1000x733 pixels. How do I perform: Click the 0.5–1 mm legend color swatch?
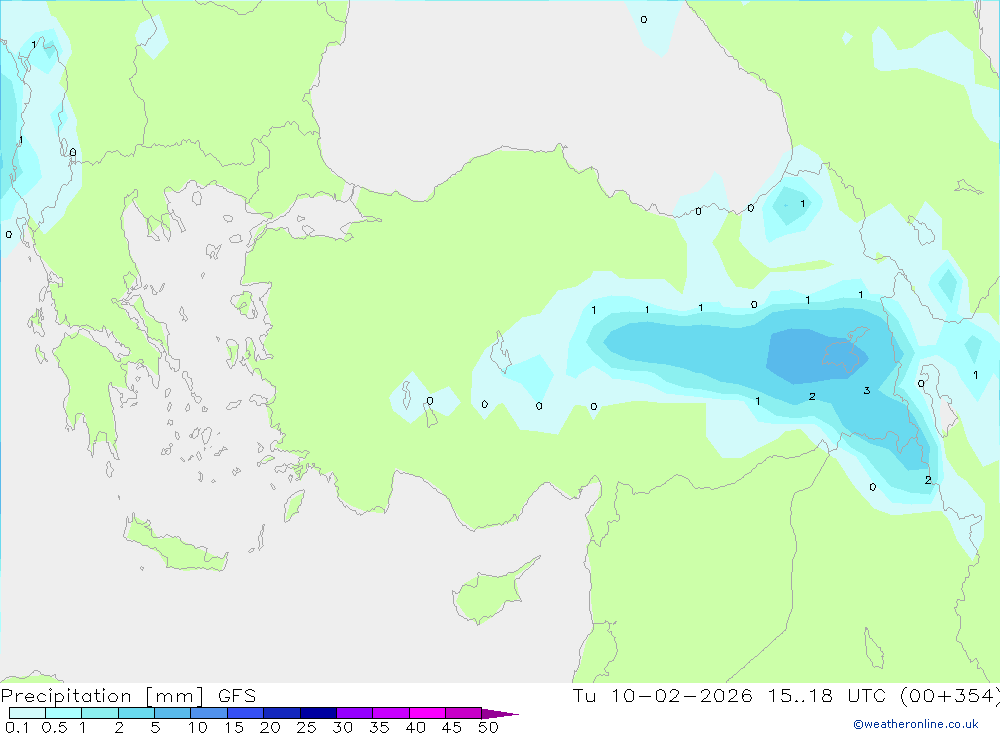coord(63,713)
